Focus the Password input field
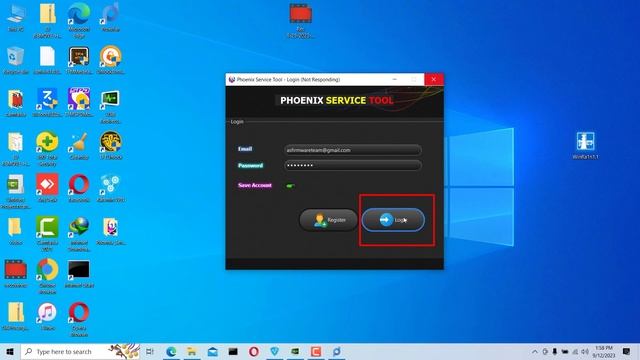 353,165
